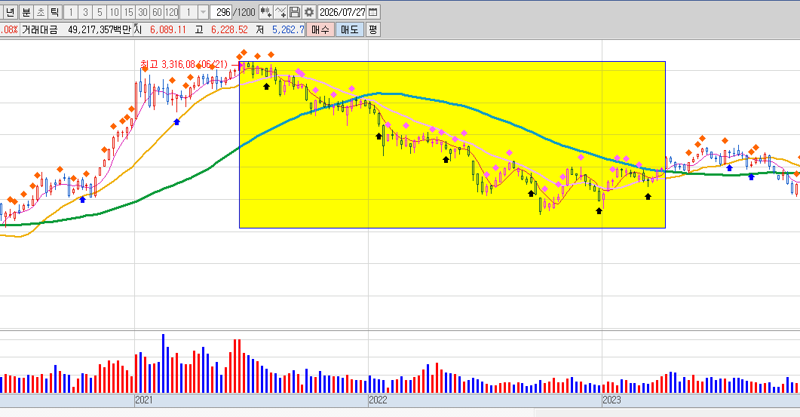Click the date field 2026/07/27
The image size is (800, 417).
point(342,12)
